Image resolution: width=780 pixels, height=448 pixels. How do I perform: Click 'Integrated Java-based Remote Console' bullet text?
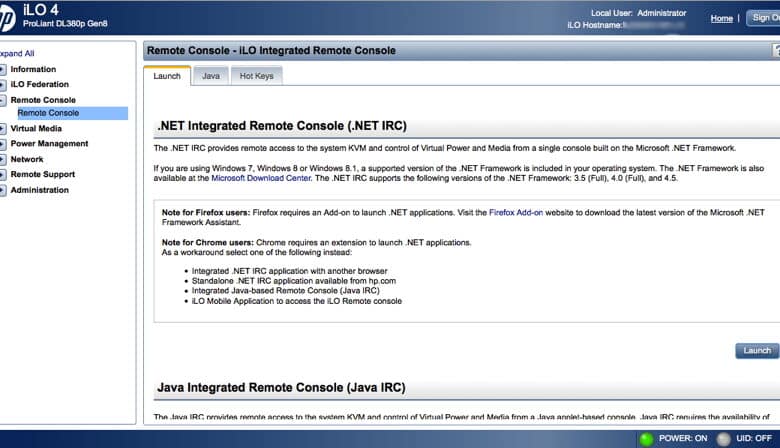click(286, 291)
